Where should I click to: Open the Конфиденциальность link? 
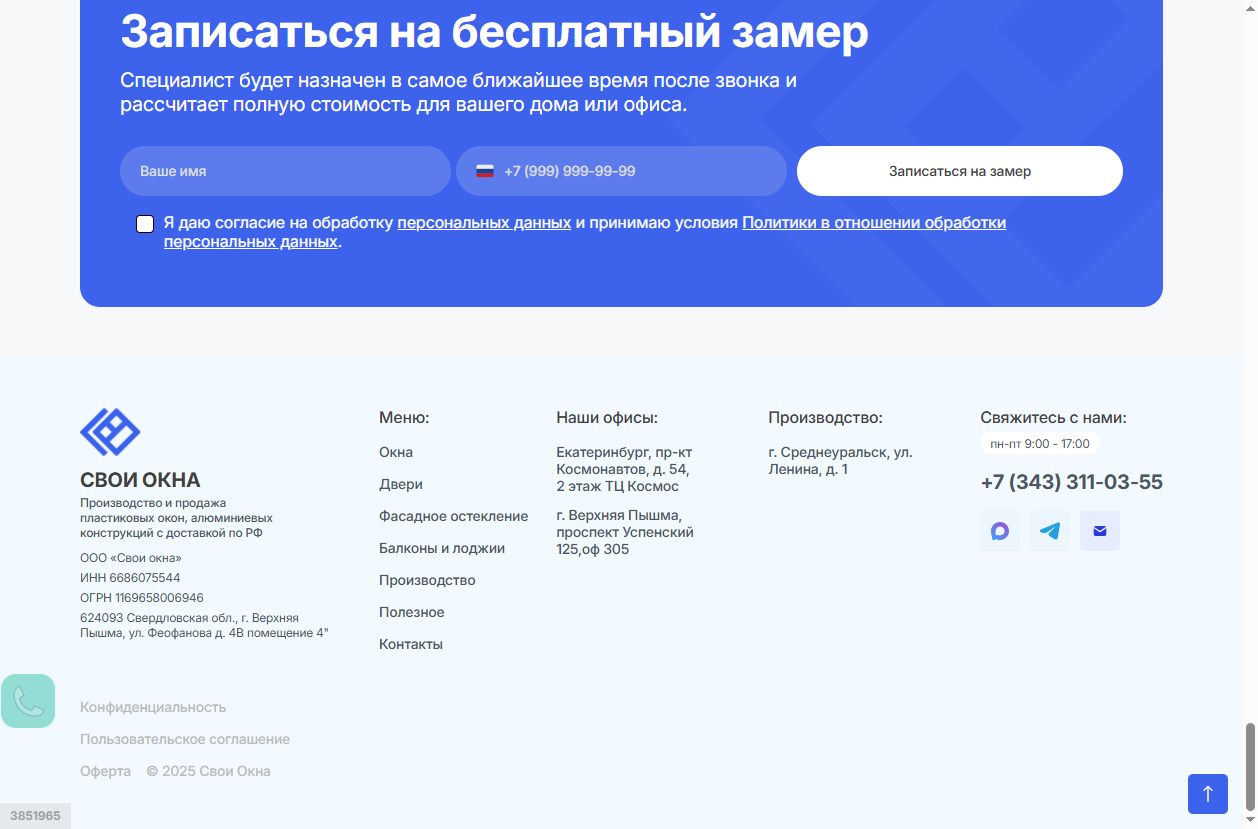[153, 707]
